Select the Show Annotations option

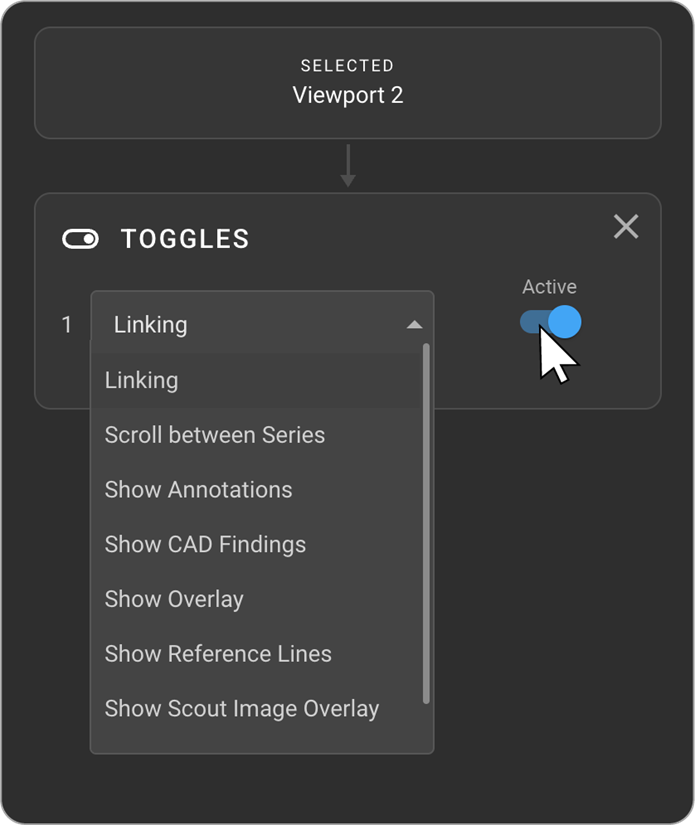[x=198, y=490]
